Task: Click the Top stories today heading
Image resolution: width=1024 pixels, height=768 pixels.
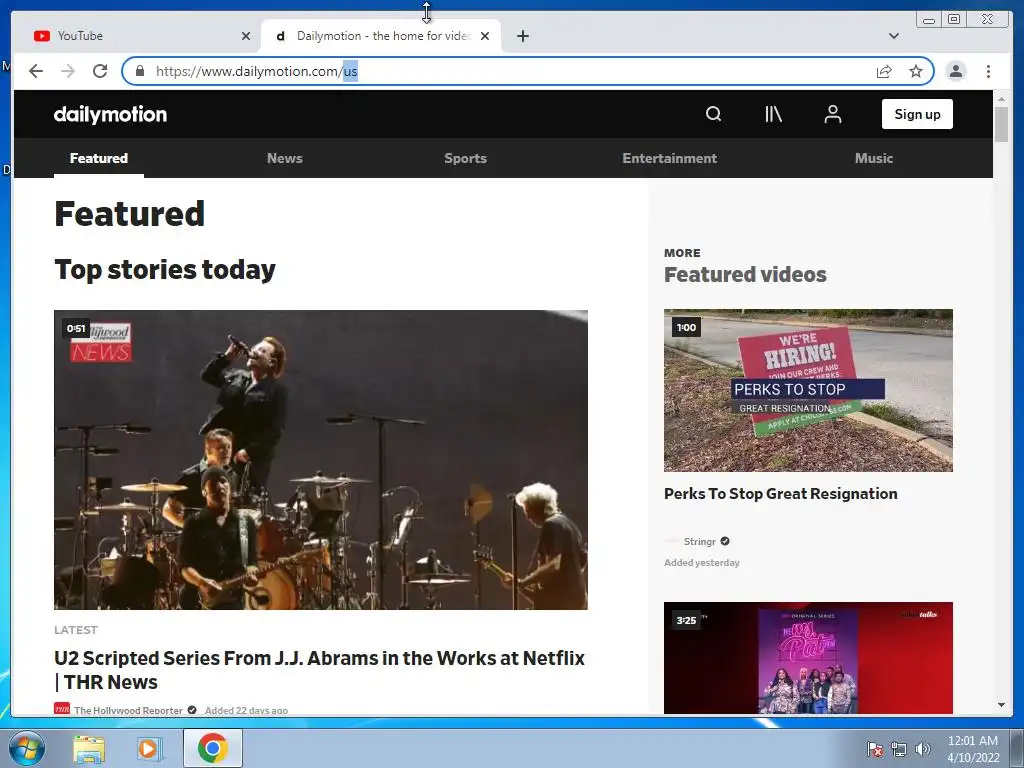Action: [165, 270]
